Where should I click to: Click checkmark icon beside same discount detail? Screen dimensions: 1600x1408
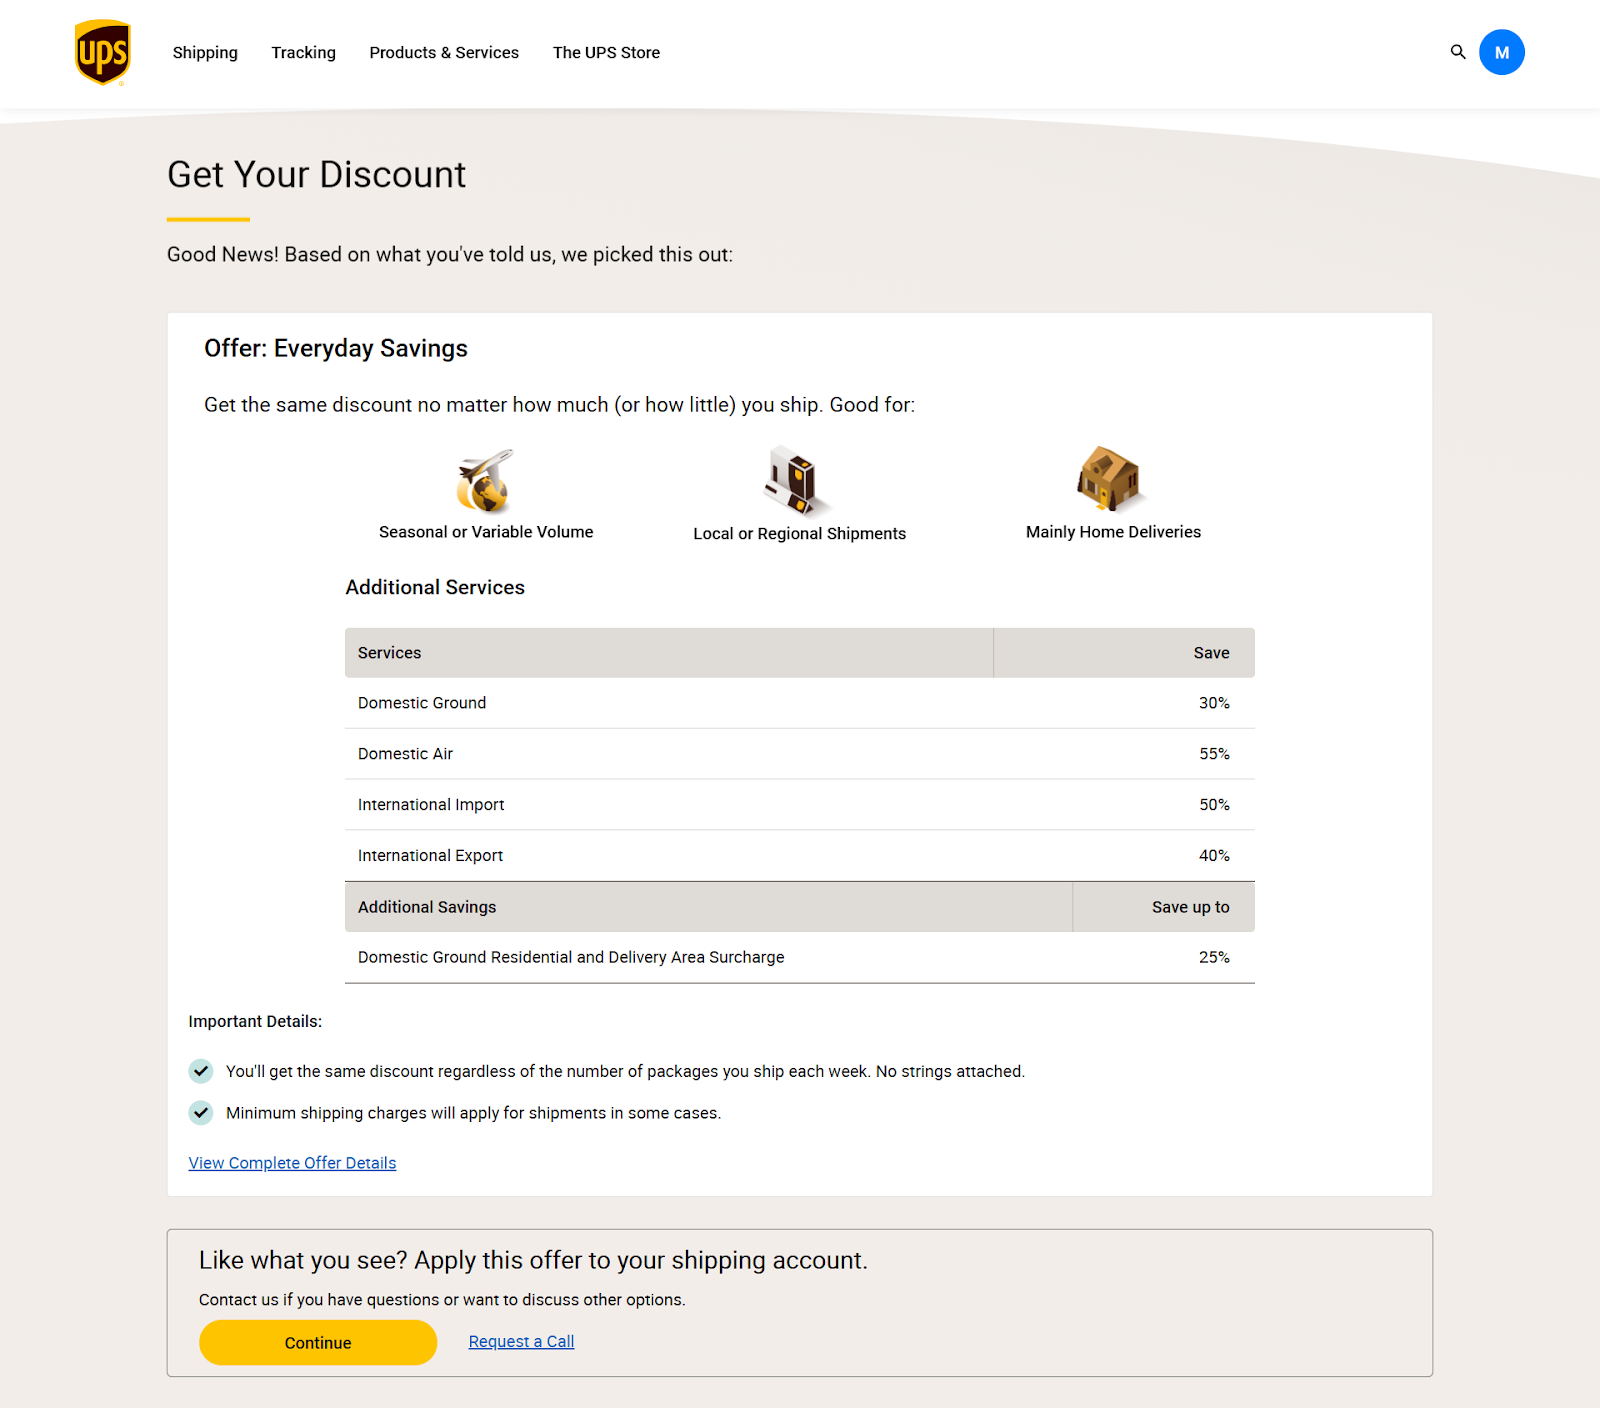click(201, 1071)
